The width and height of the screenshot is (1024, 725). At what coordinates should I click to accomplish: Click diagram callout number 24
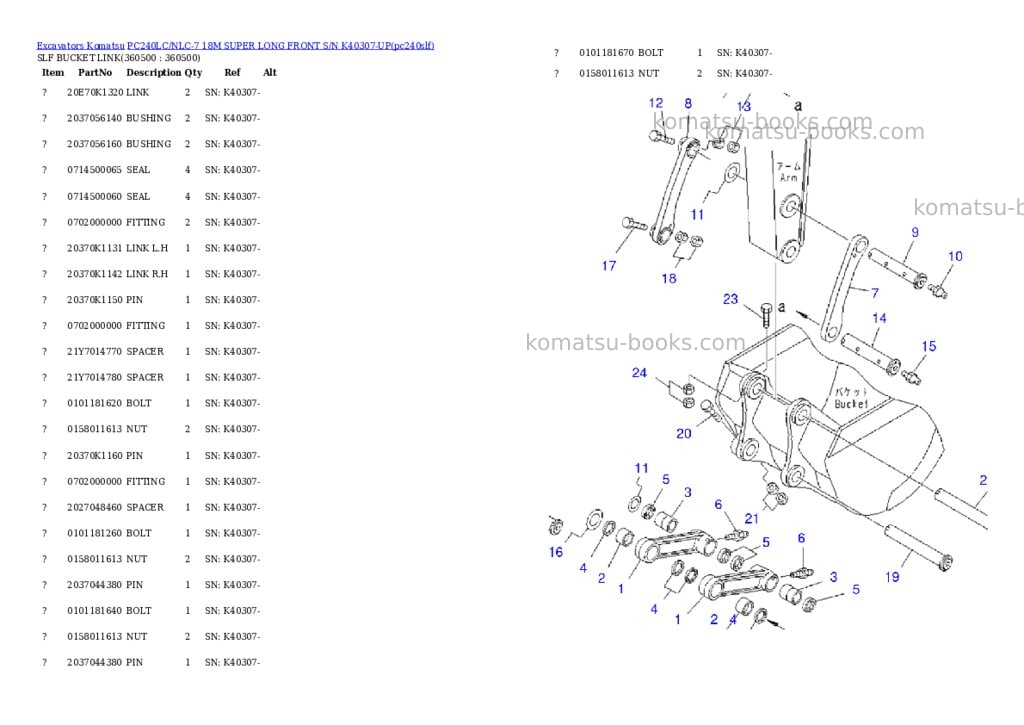tap(639, 373)
